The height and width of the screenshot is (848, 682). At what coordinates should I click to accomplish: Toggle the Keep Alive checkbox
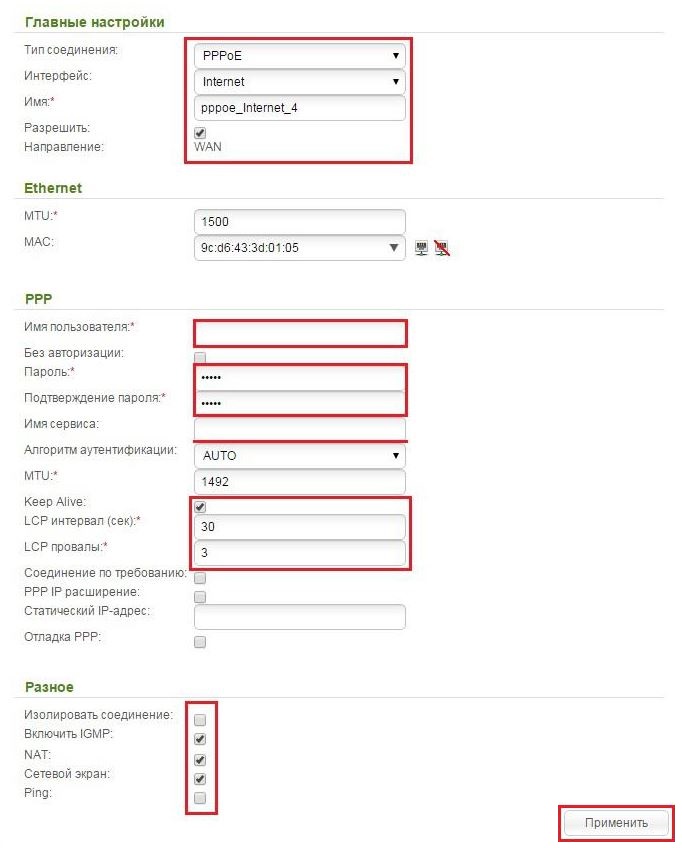click(x=200, y=507)
